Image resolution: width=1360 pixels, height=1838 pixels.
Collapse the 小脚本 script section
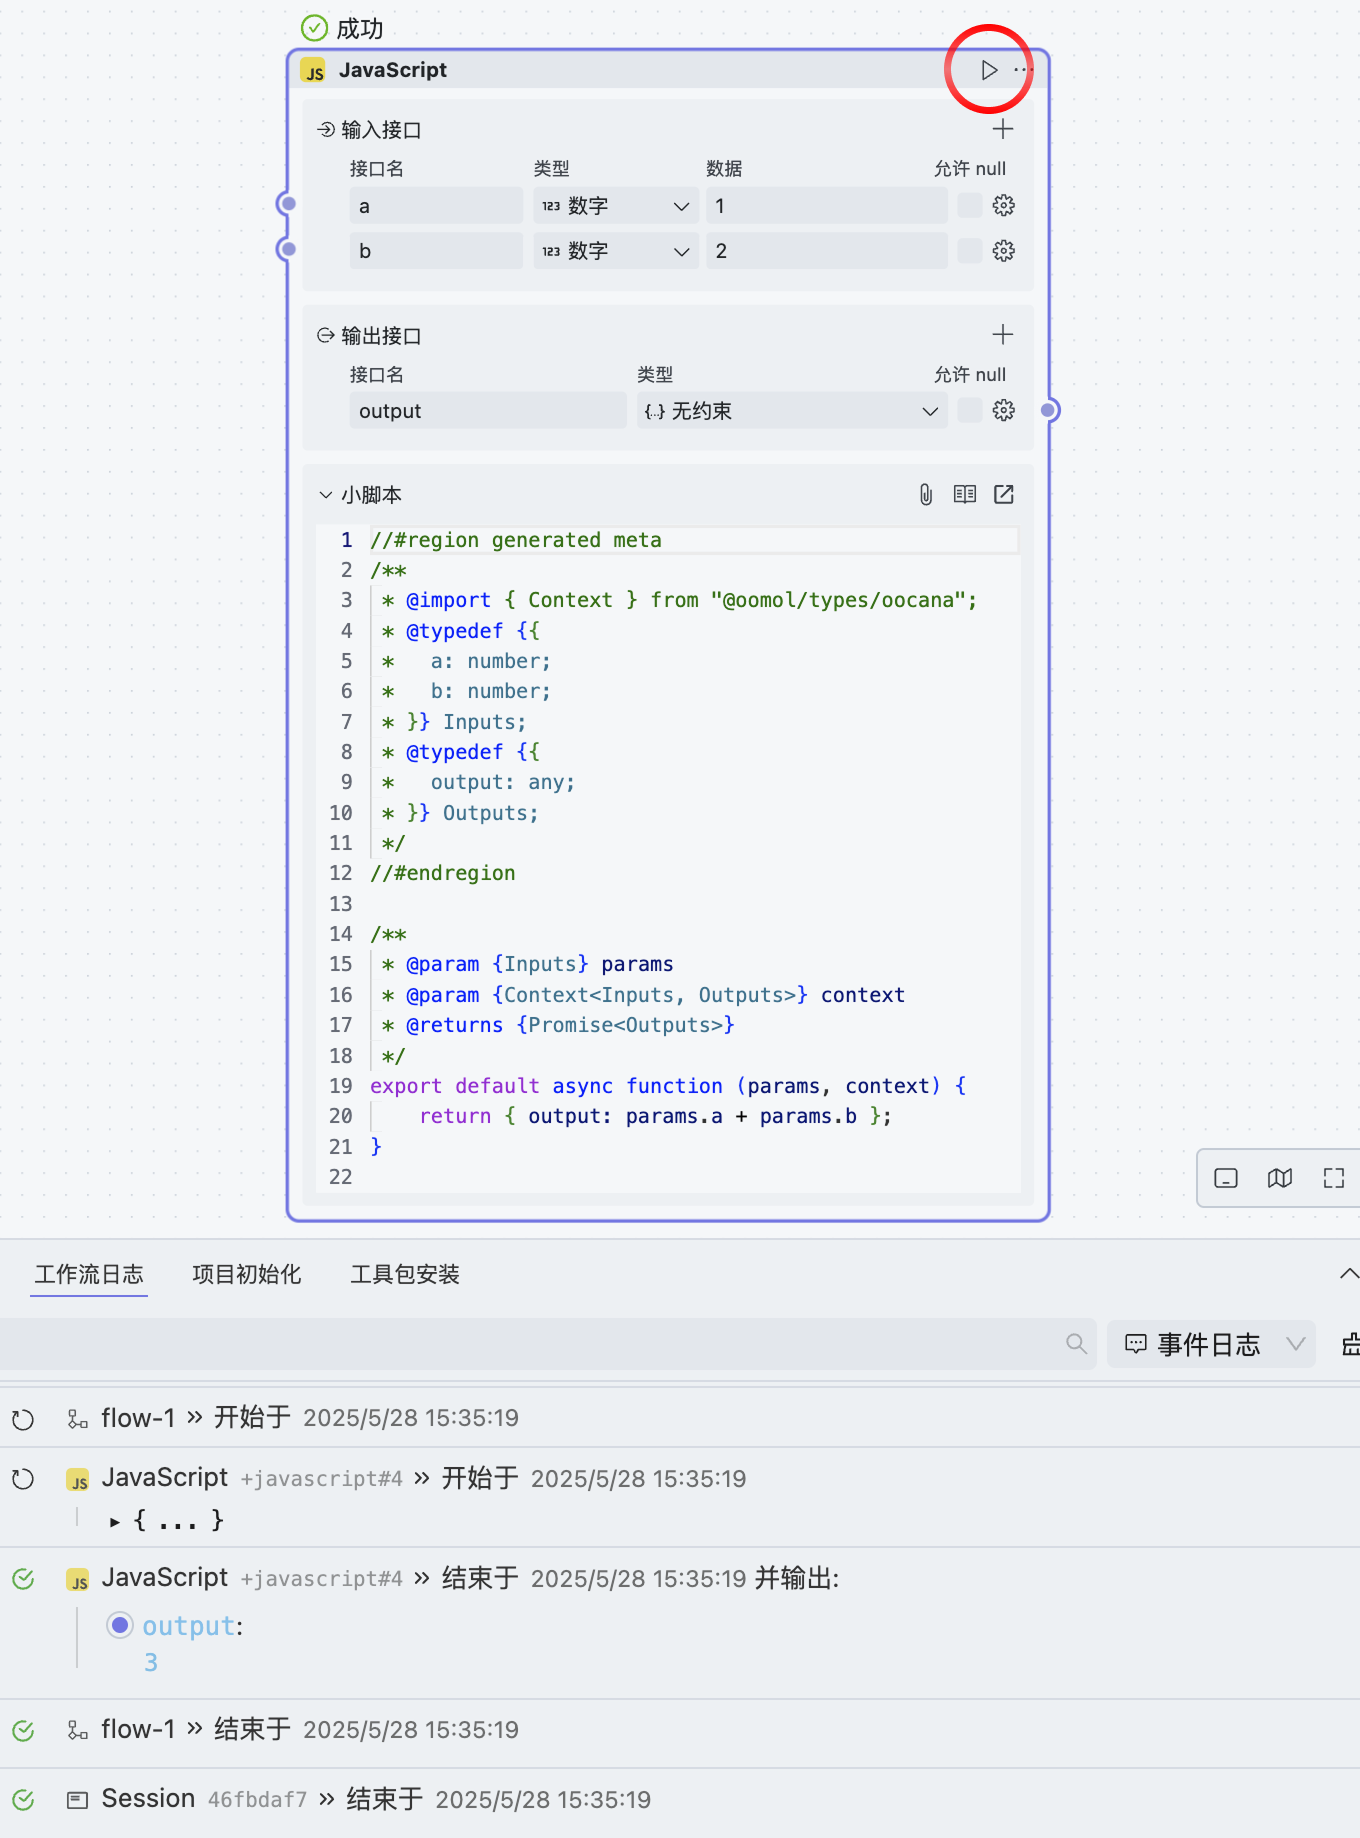(326, 495)
